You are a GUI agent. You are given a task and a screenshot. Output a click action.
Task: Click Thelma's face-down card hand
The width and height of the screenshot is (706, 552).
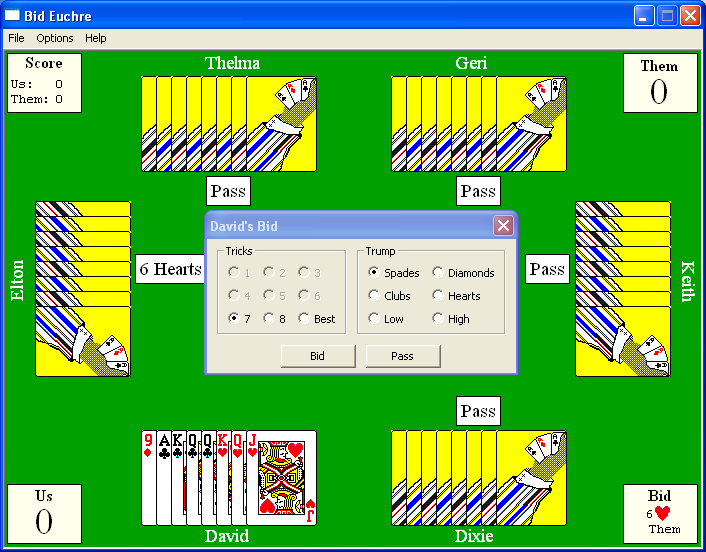coord(229,124)
